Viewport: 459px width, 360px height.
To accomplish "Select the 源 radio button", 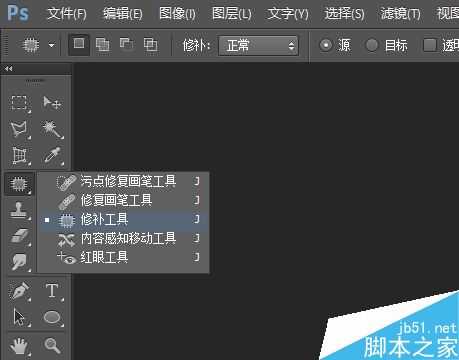I will pyautogui.click(x=326, y=45).
